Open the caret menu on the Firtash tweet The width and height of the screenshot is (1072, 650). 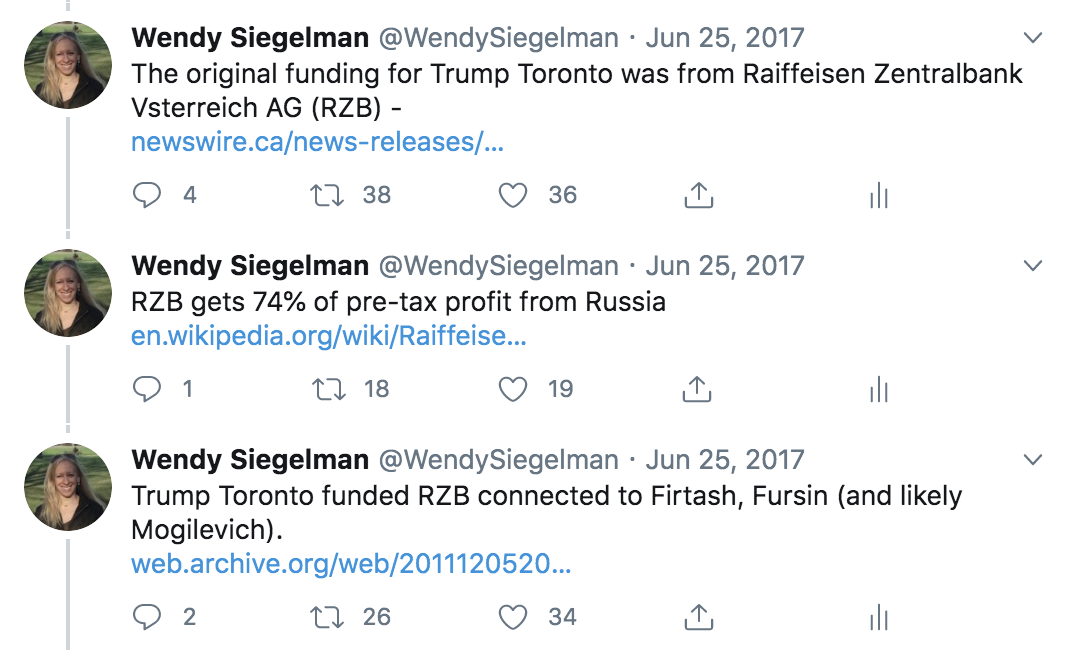[1032, 460]
